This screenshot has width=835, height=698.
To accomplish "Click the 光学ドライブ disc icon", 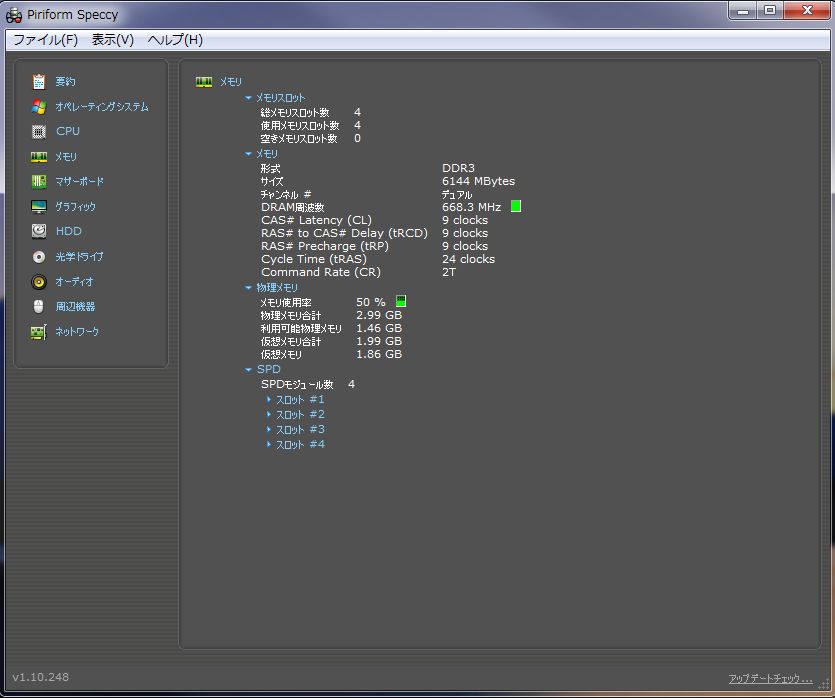I will coord(39,256).
